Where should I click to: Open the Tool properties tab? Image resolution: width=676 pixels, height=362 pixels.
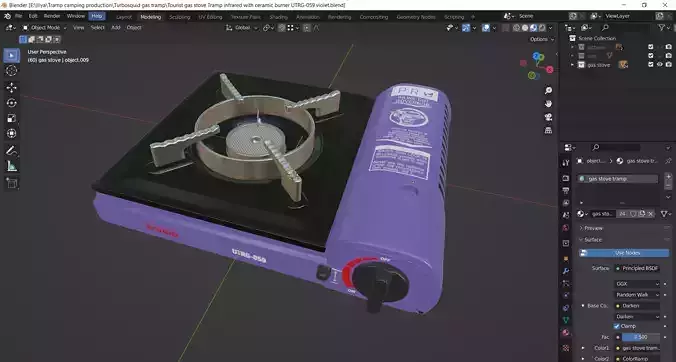click(566, 163)
